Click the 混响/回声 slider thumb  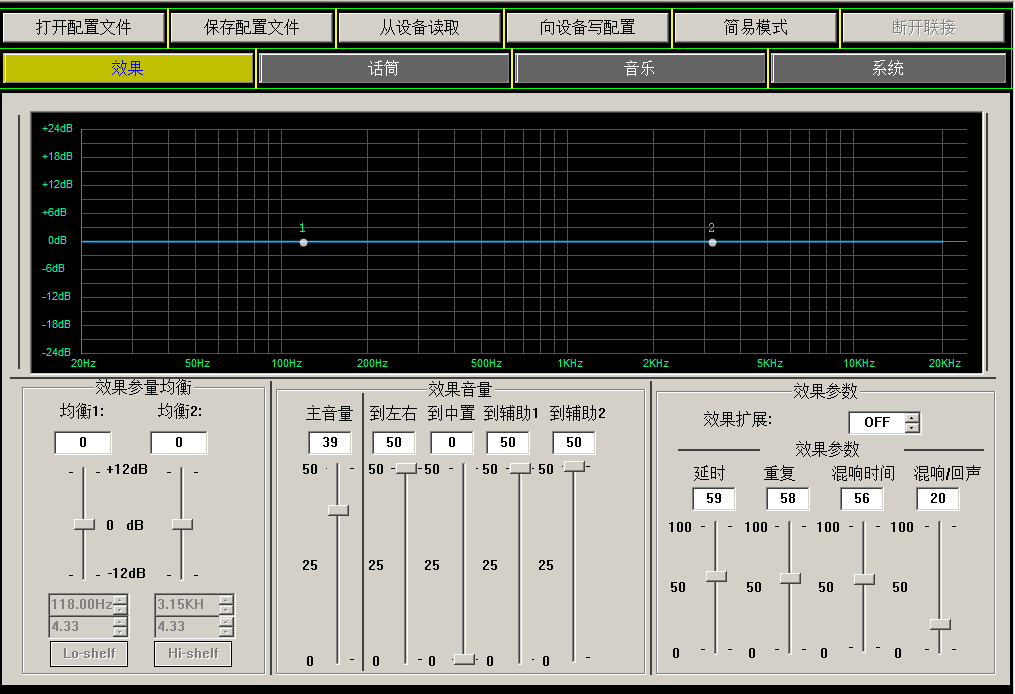(940, 624)
